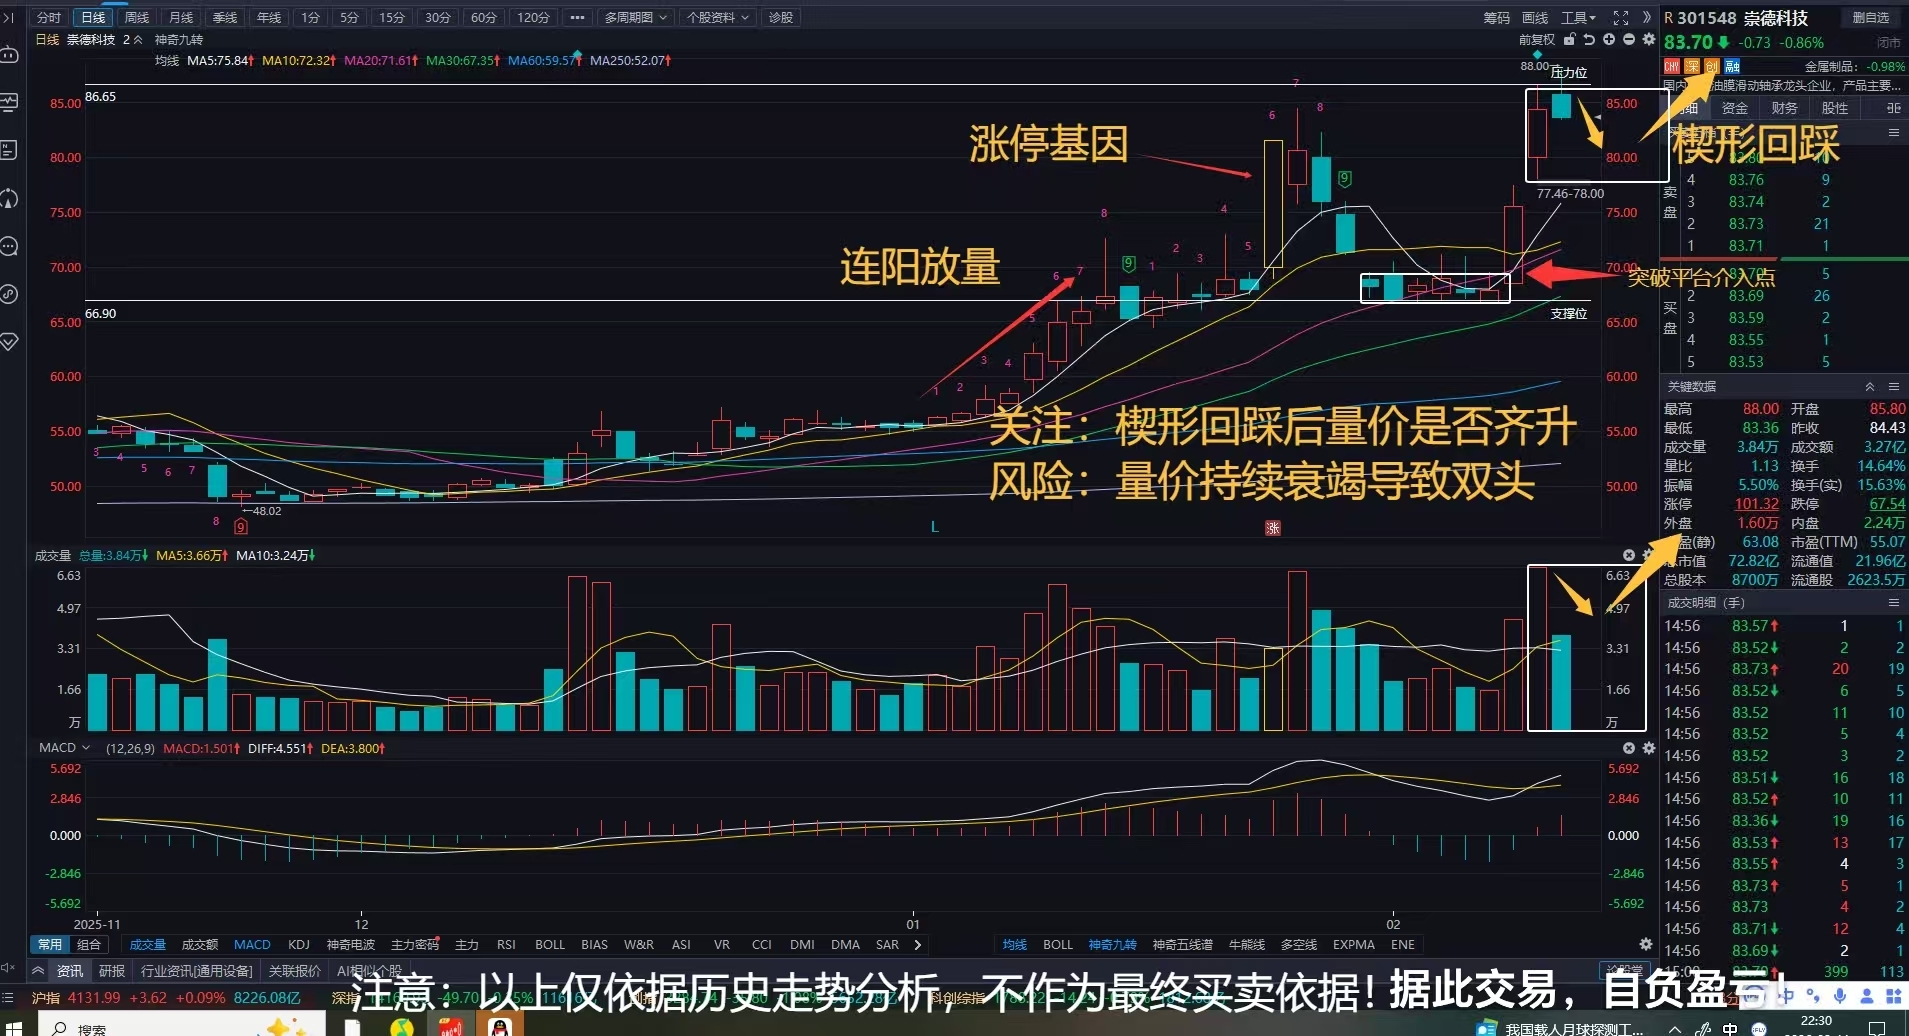Toggle the 神奇九转 overlay indicator
This screenshot has width=1909, height=1036.
1112,944
